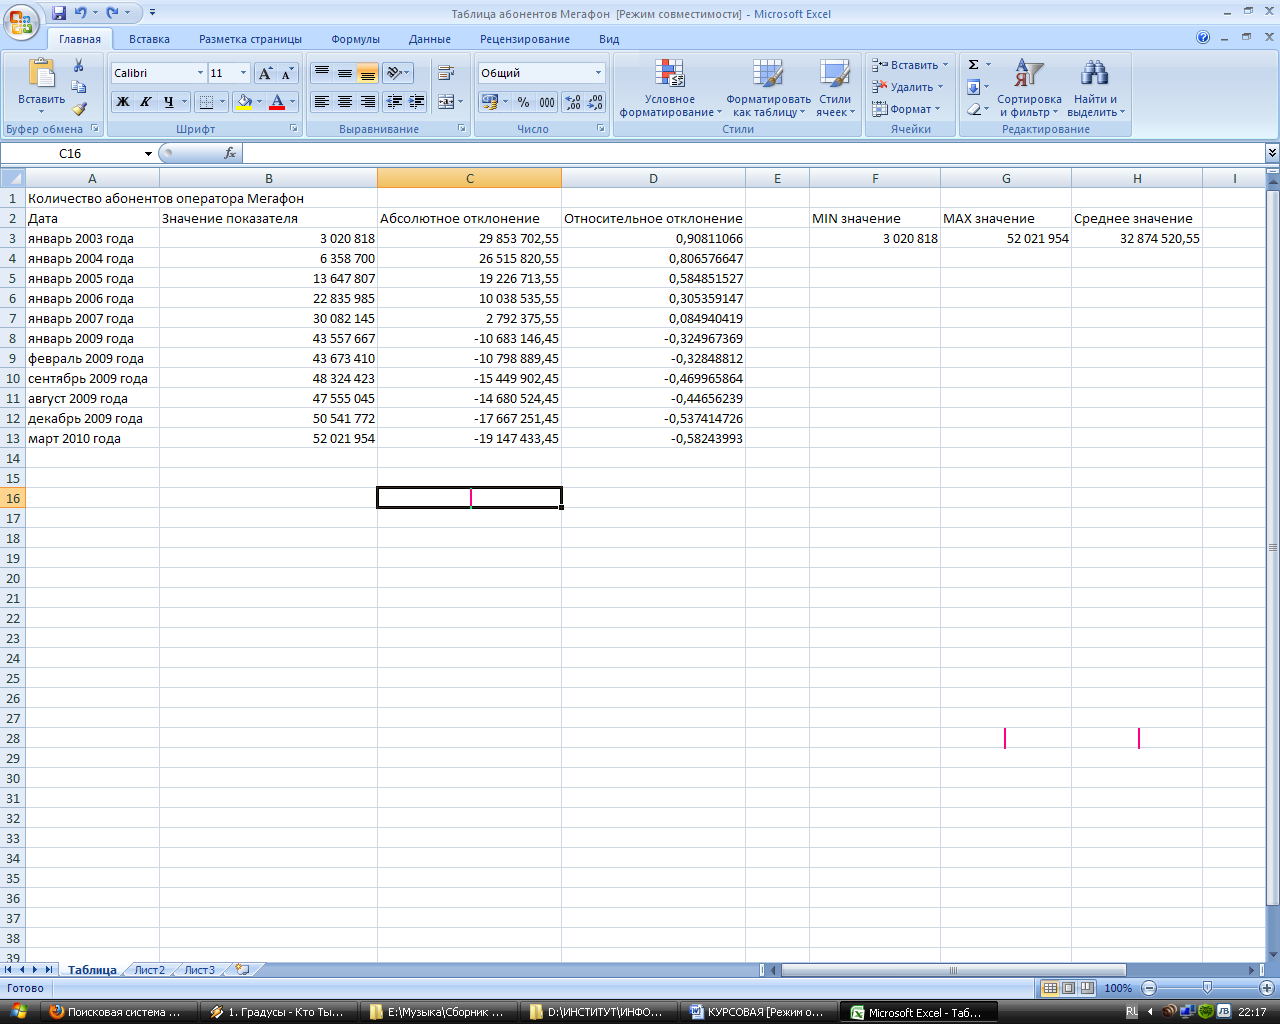Viewport: 1280px width, 1024px height.
Task: Open the Формулы ribbon tab
Action: point(355,39)
